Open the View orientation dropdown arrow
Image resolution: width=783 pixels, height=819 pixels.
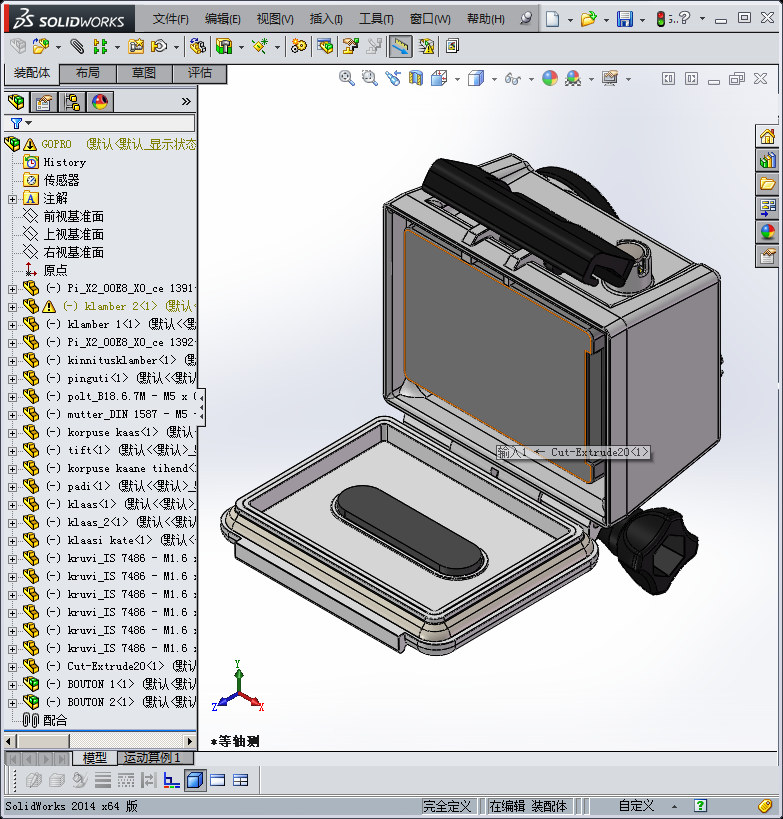coord(457,79)
